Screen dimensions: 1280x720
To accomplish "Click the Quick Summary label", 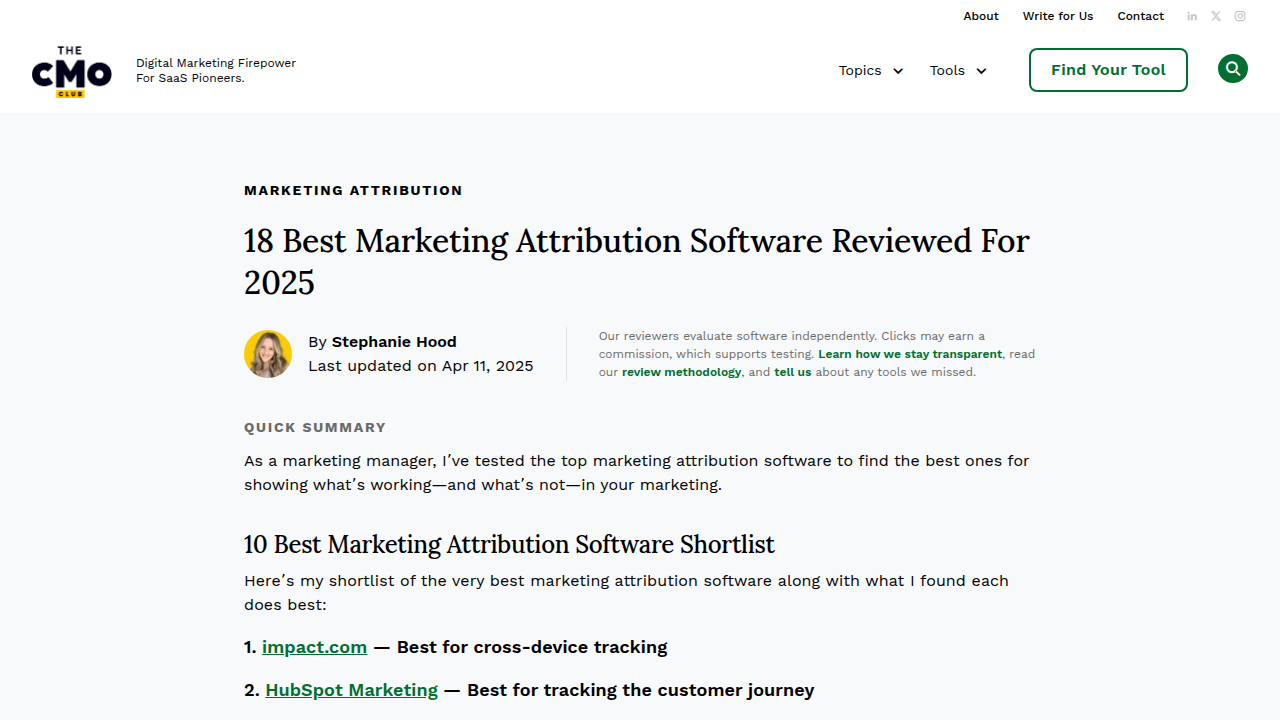I will pos(315,427).
